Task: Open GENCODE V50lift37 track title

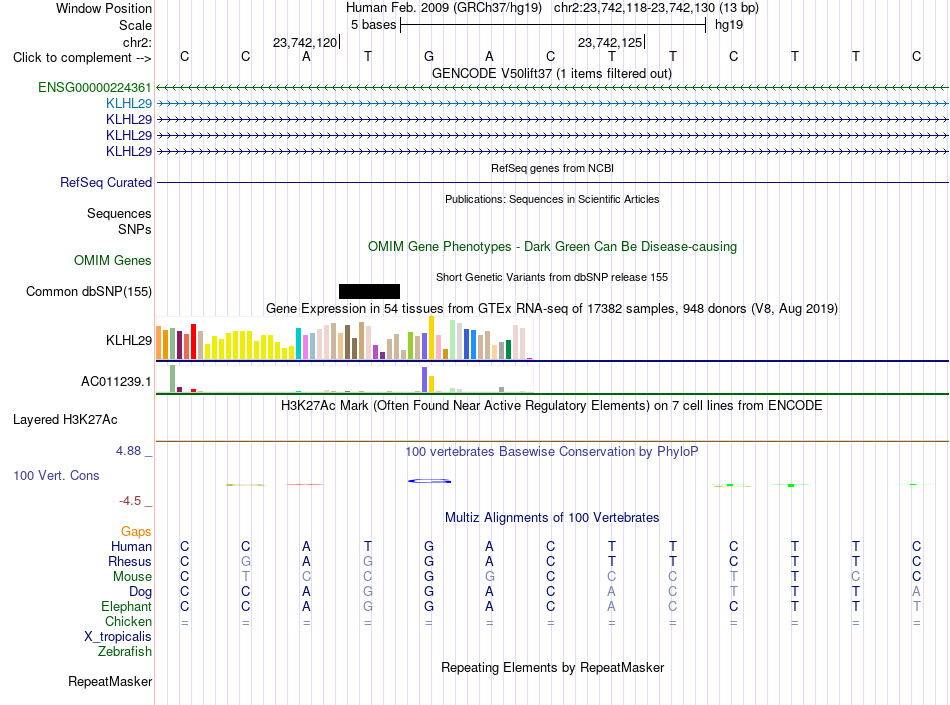Action: [x=551, y=73]
